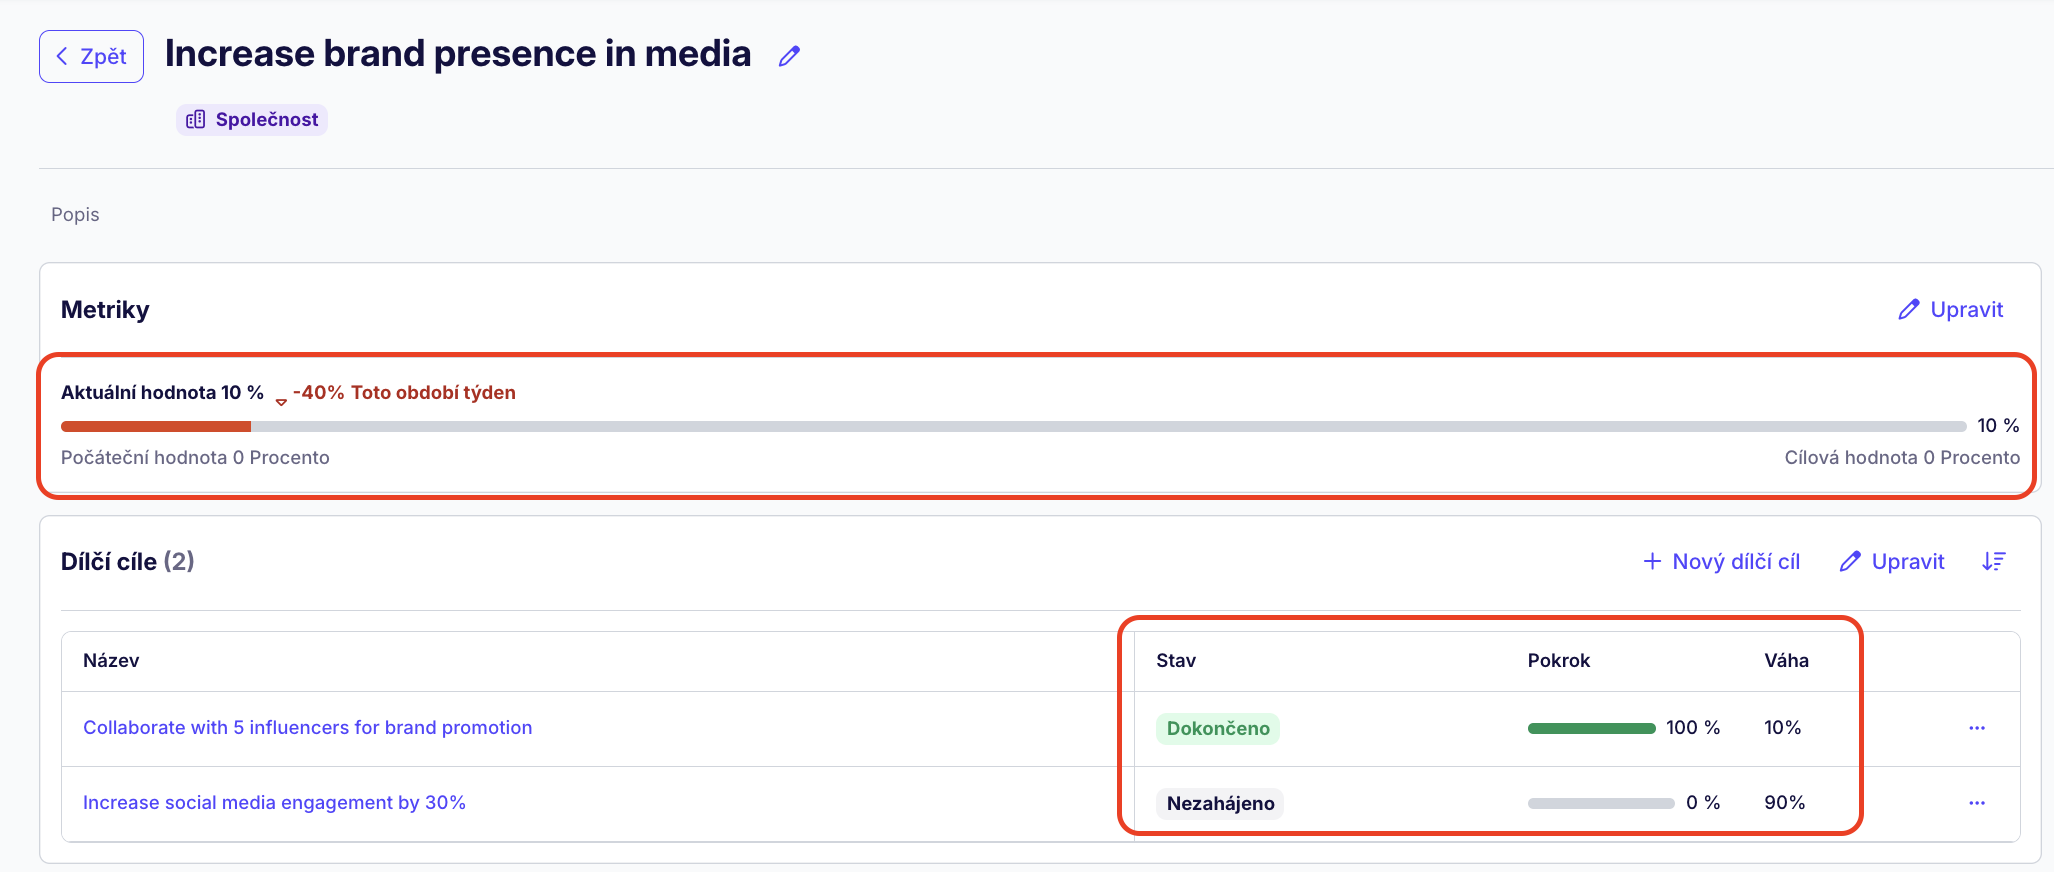
Task: Click the plus icon beside Nový dílčí cíl
Action: (x=1652, y=561)
